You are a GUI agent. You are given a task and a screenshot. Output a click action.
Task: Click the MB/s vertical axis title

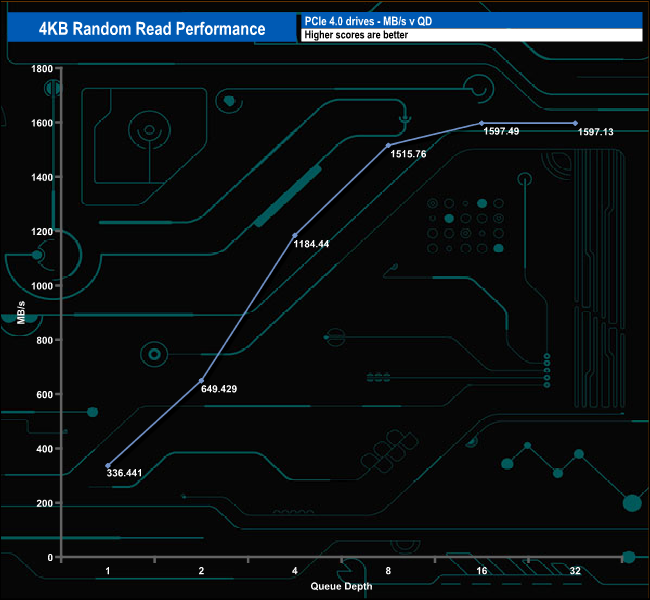tap(21, 312)
